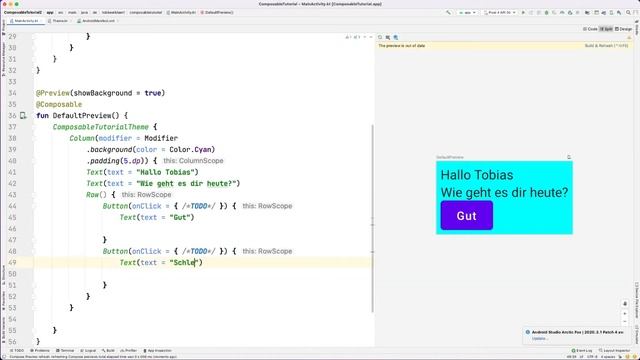This screenshot has width=640, height=360.
Task: Click the deploy preview icon above DefaultPreview
Action: (x=569, y=157)
